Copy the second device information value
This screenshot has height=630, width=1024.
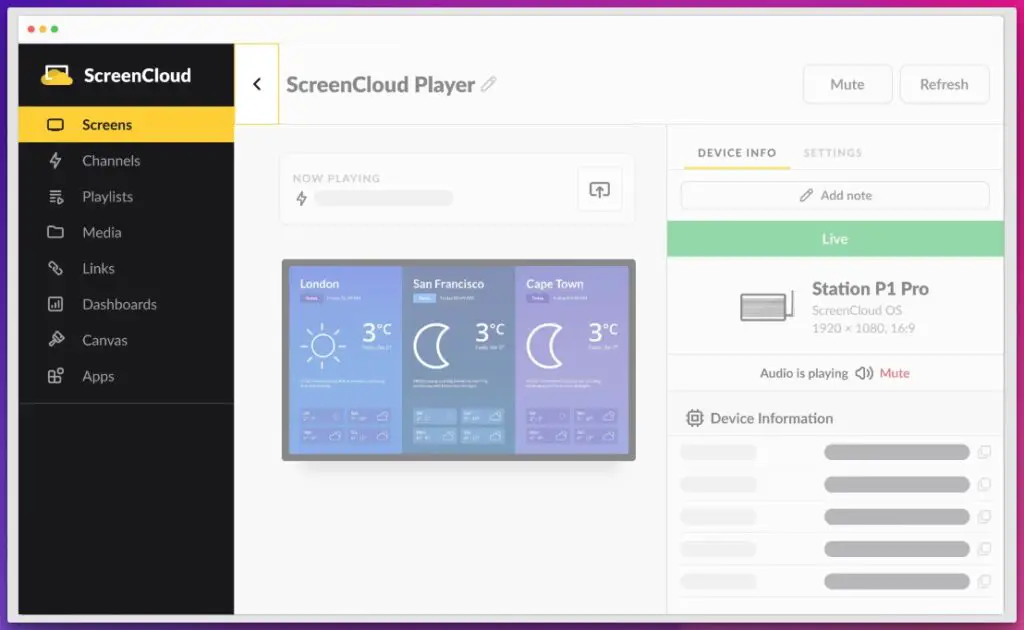coord(984,484)
